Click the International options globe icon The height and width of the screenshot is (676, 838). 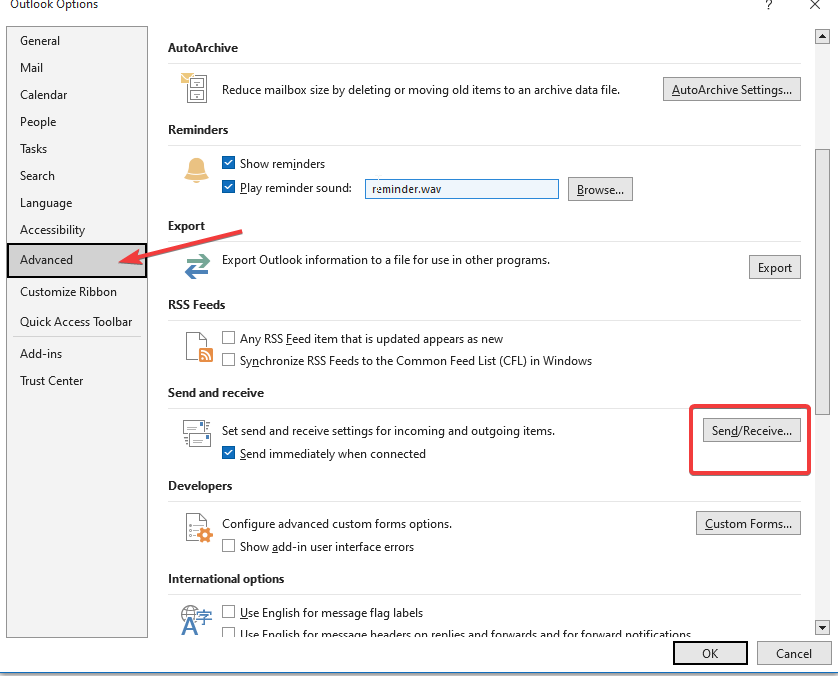click(x=196, y=620)
